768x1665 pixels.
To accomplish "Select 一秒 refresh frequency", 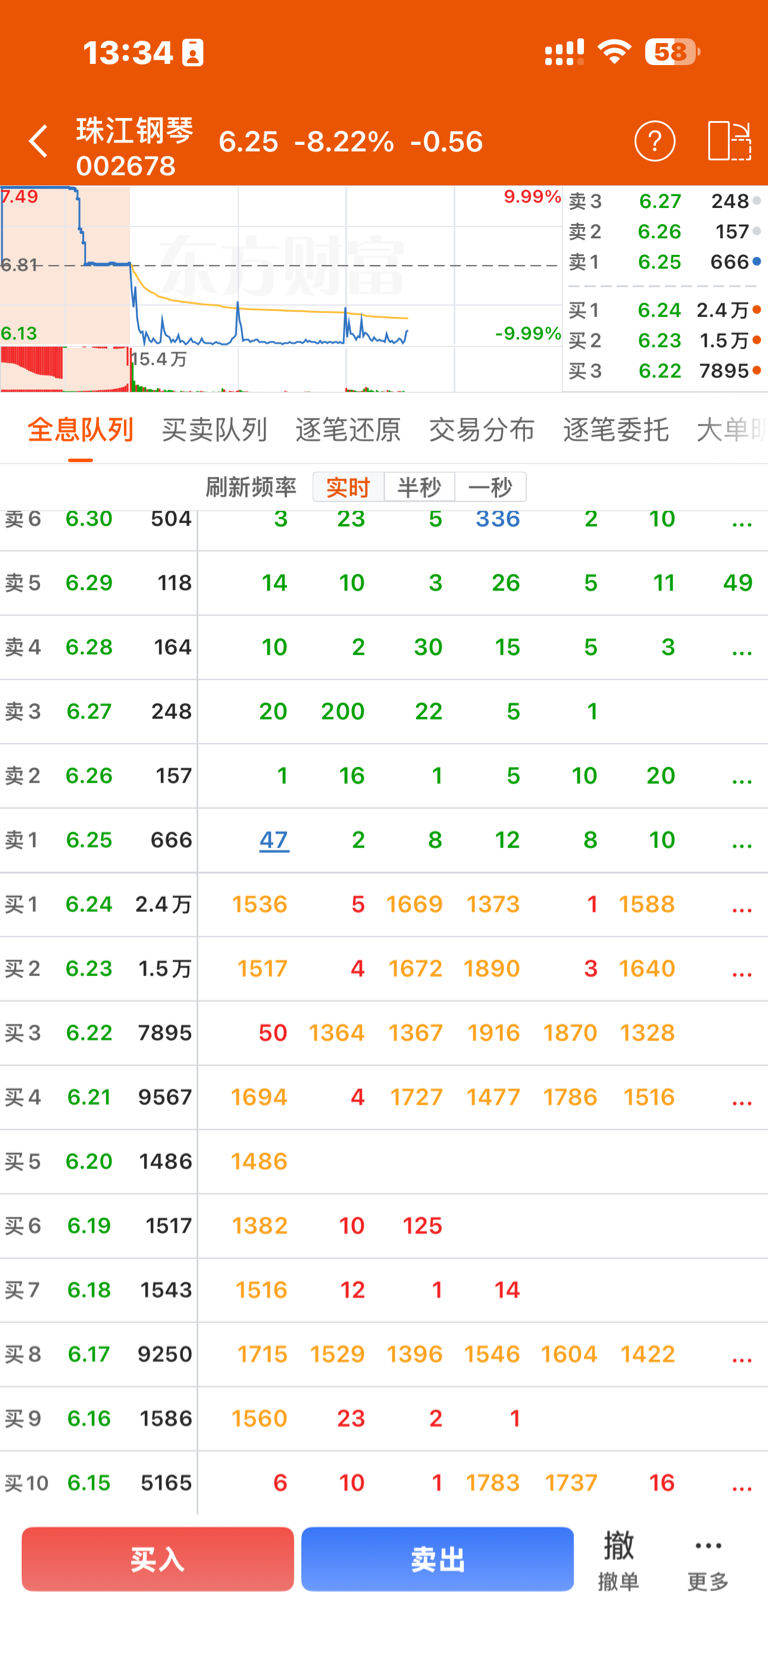I will [490, 487].
